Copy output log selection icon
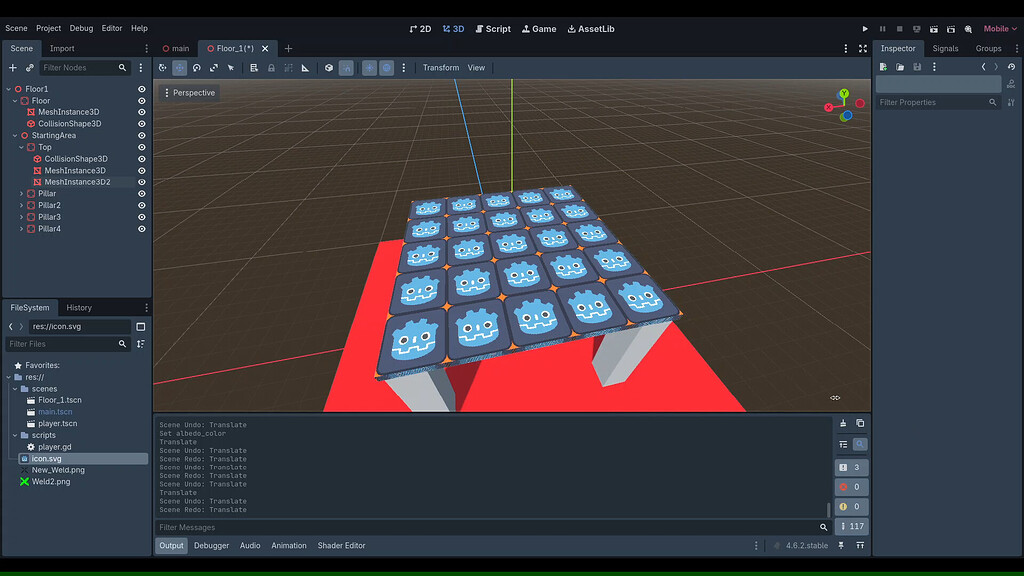The image size is (1024, 576). (860, 423)
